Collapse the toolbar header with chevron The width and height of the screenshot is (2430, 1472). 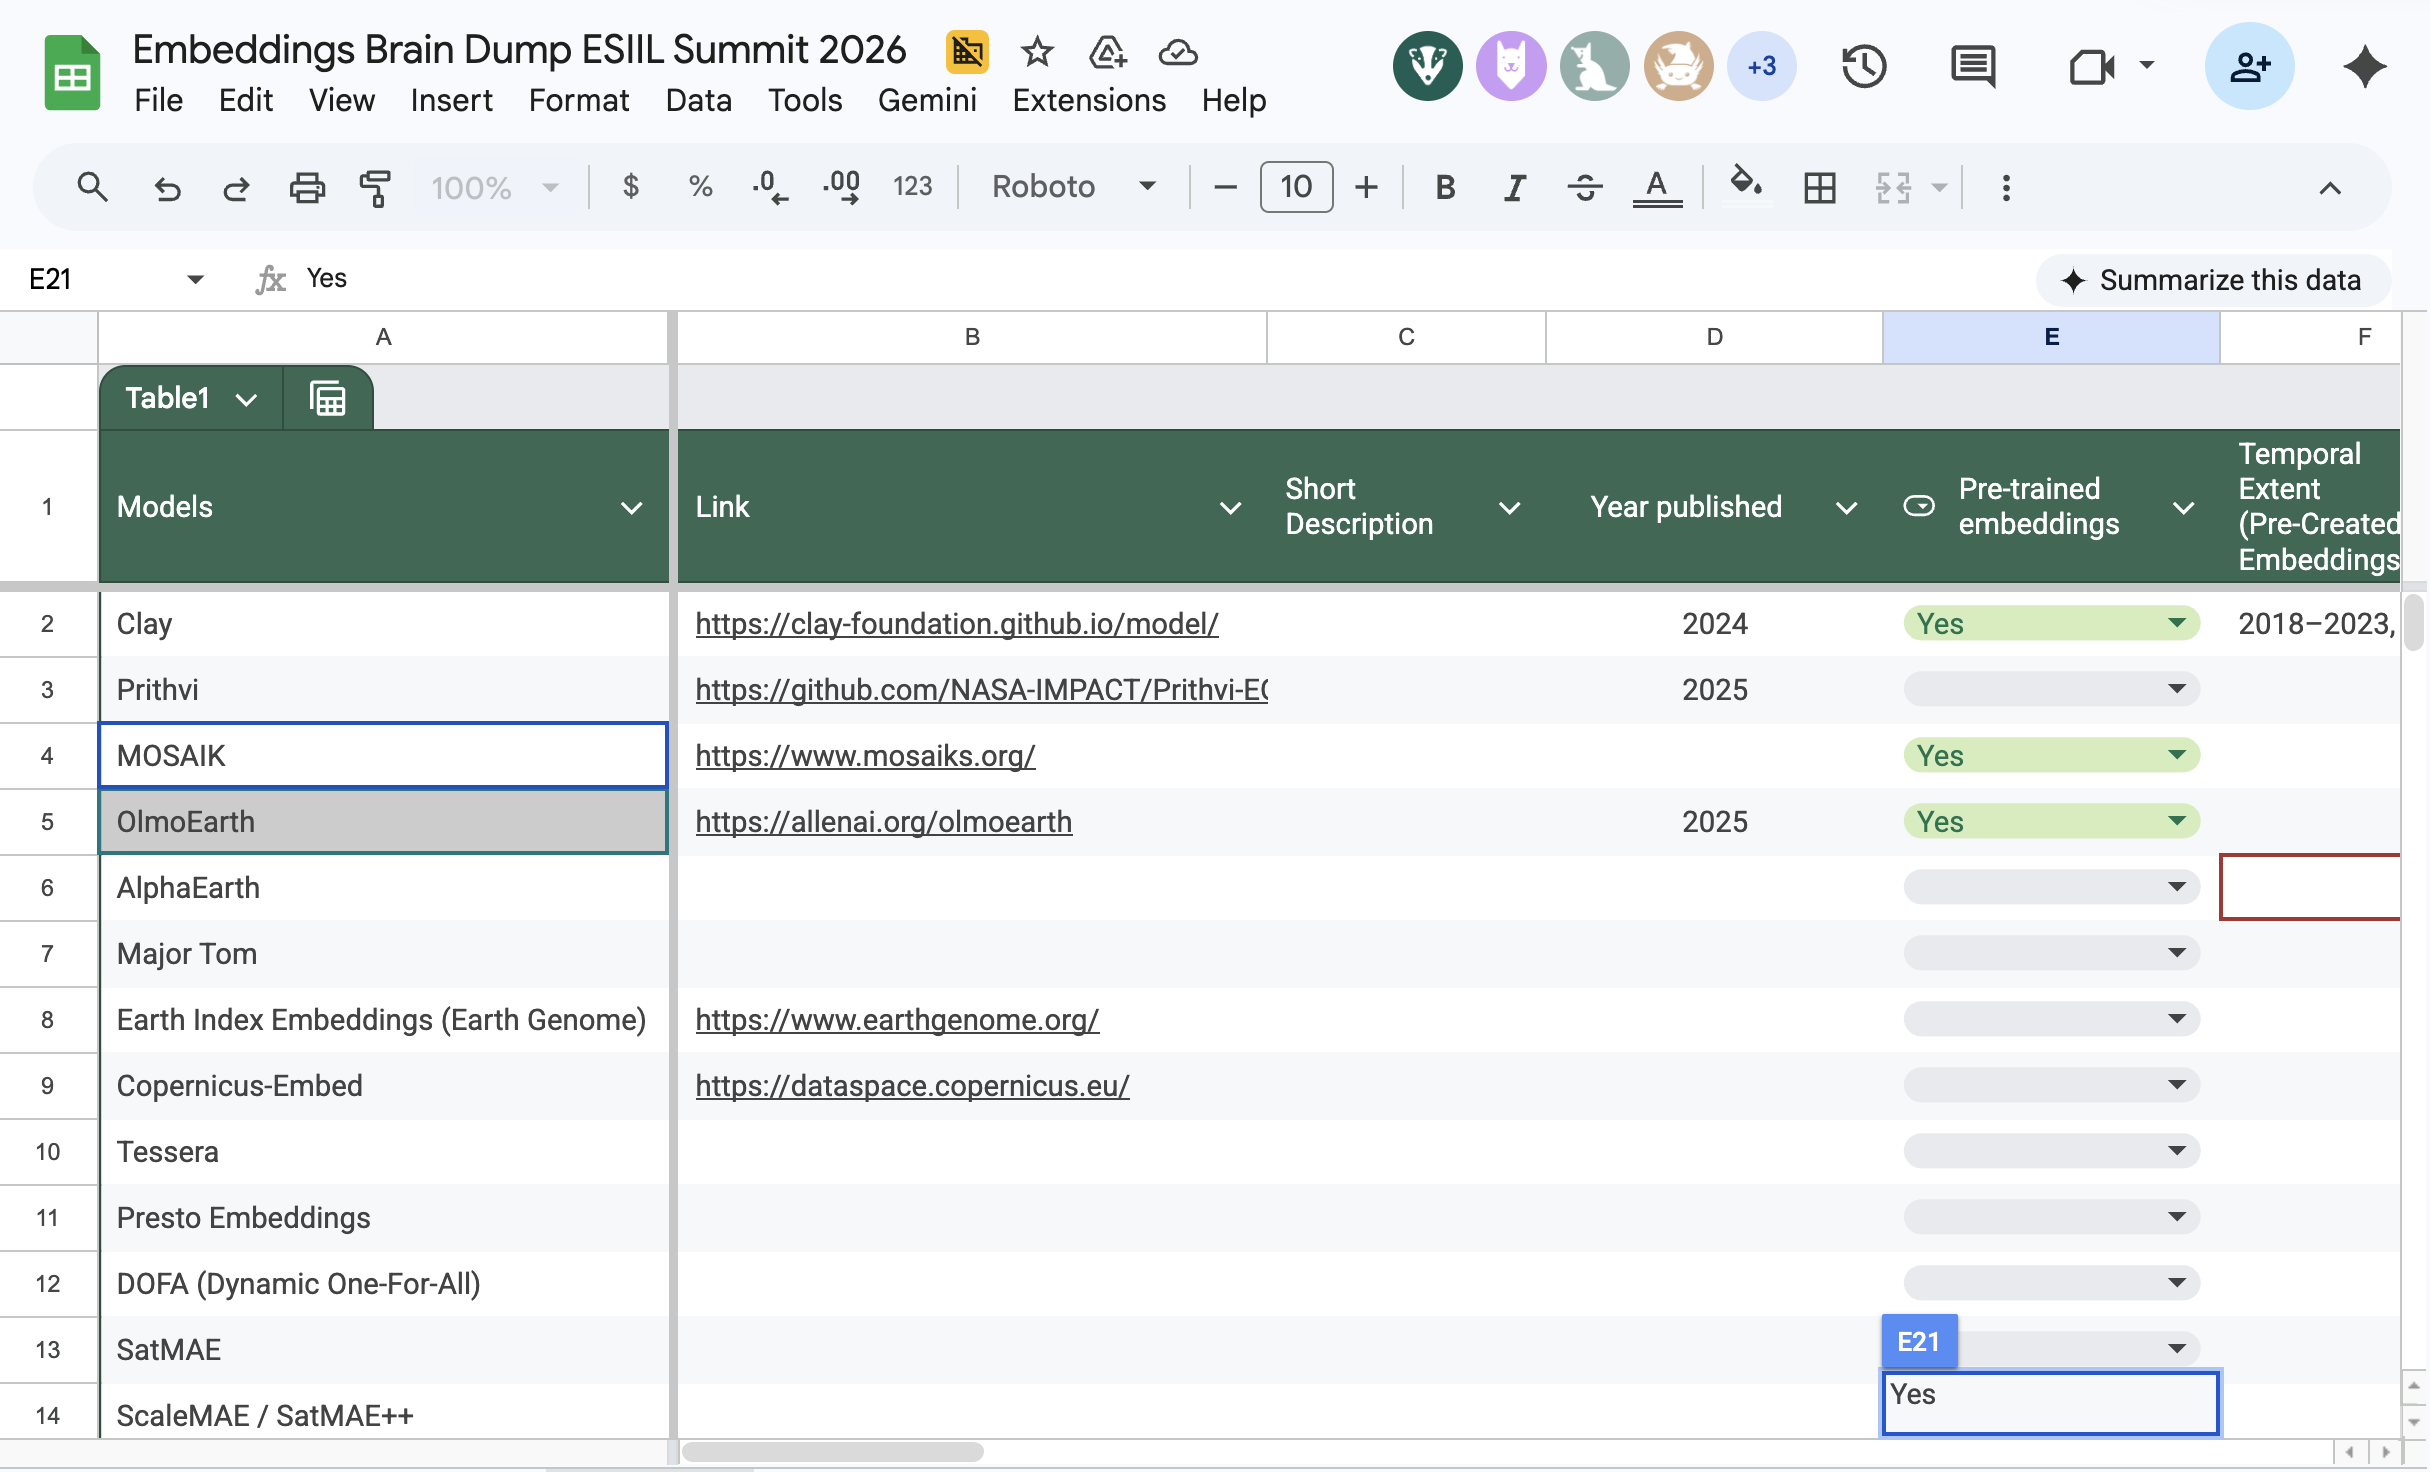(2330, 187)
